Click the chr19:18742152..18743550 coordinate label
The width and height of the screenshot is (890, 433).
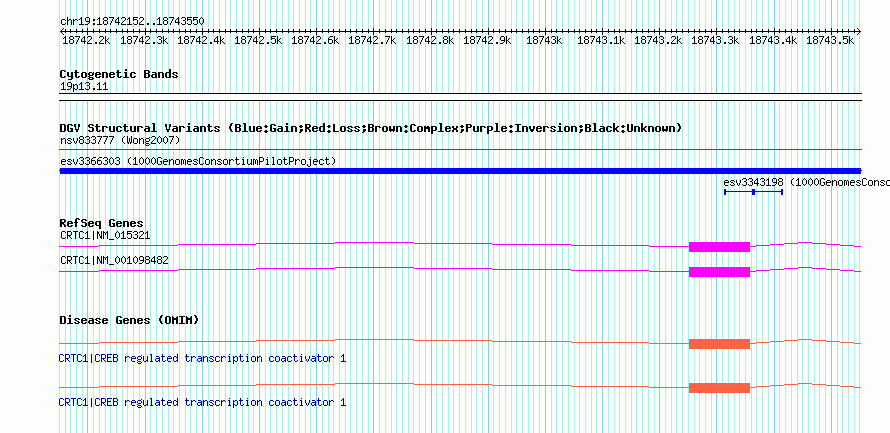point(132,22)
